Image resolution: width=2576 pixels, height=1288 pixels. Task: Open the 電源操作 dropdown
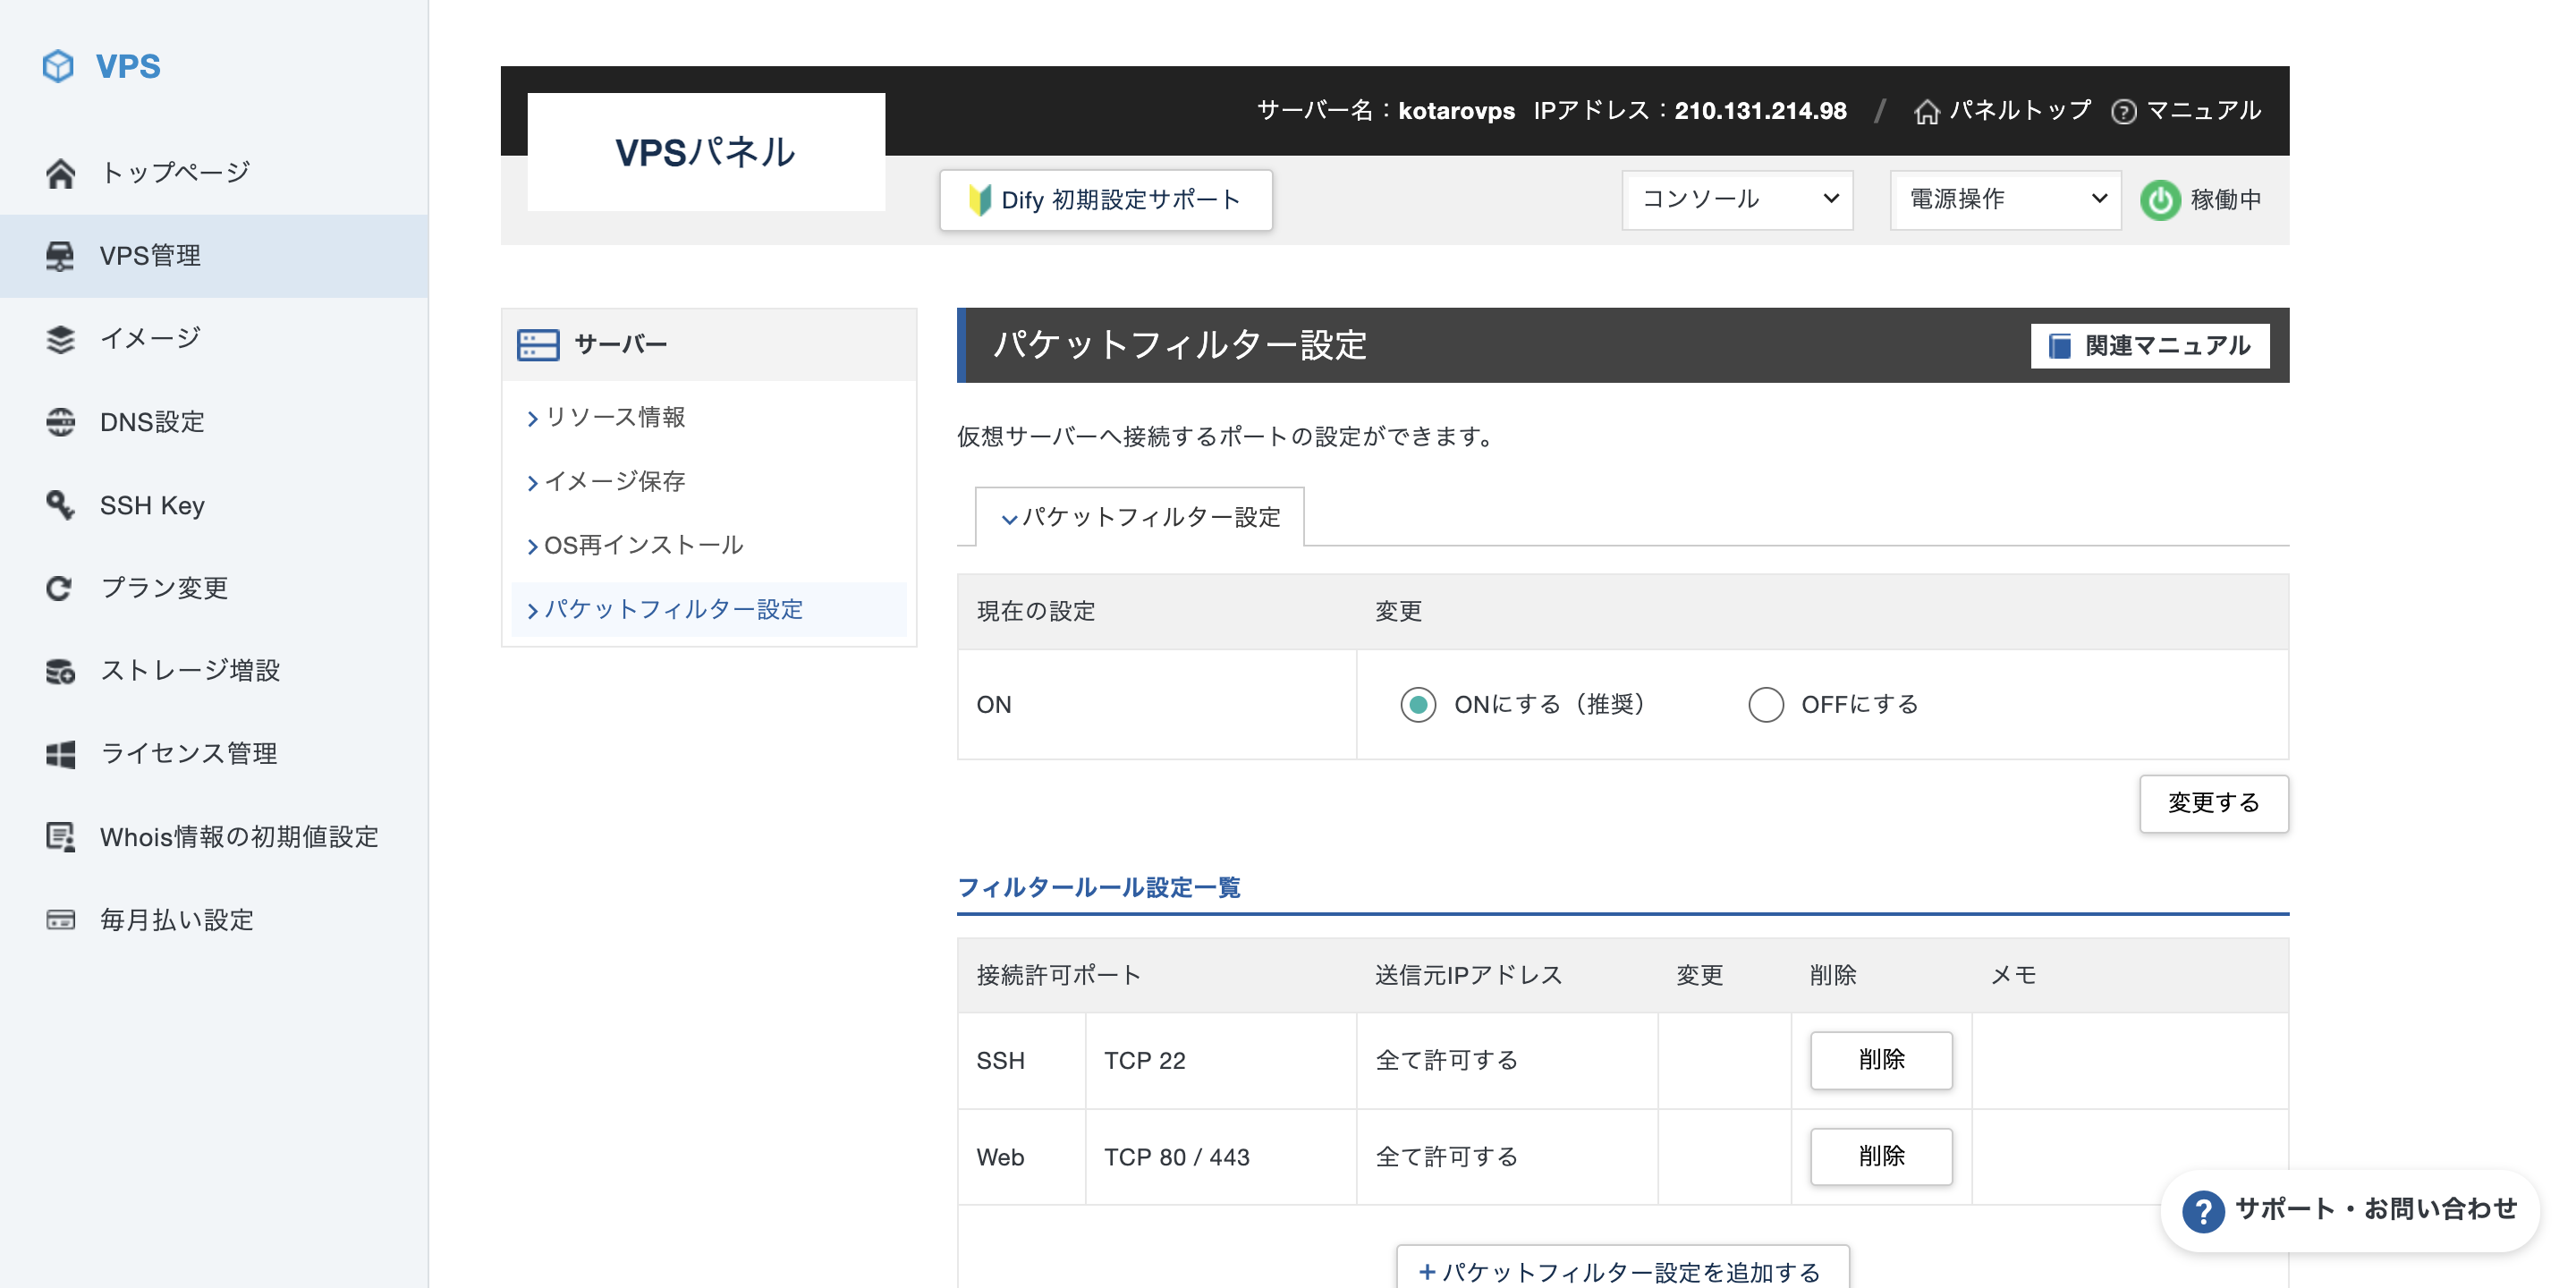(2005, 200)
